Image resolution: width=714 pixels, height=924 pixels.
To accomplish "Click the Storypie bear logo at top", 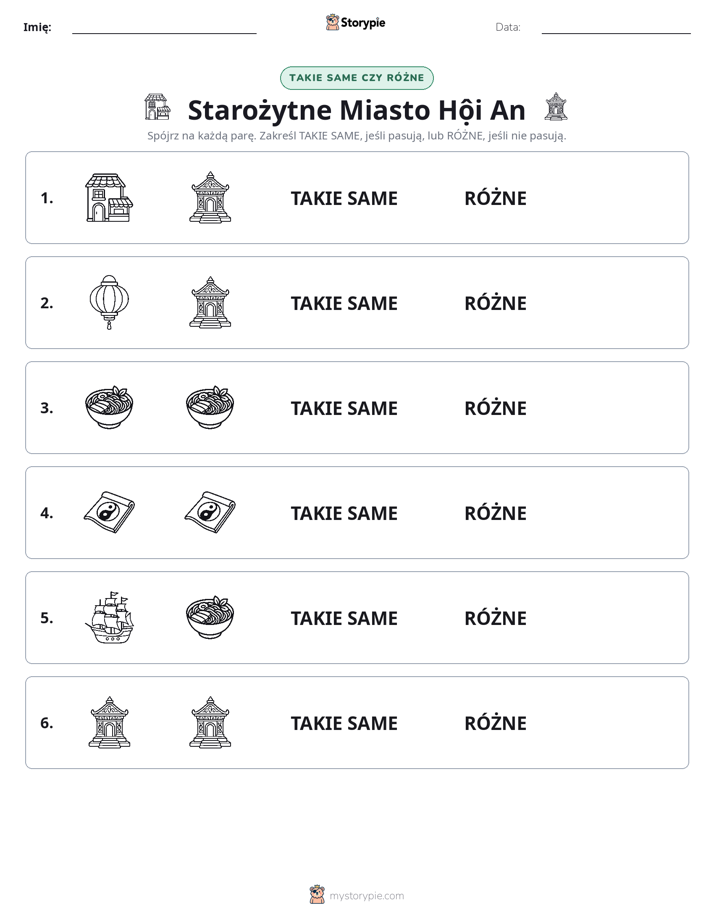I will 333,22.
